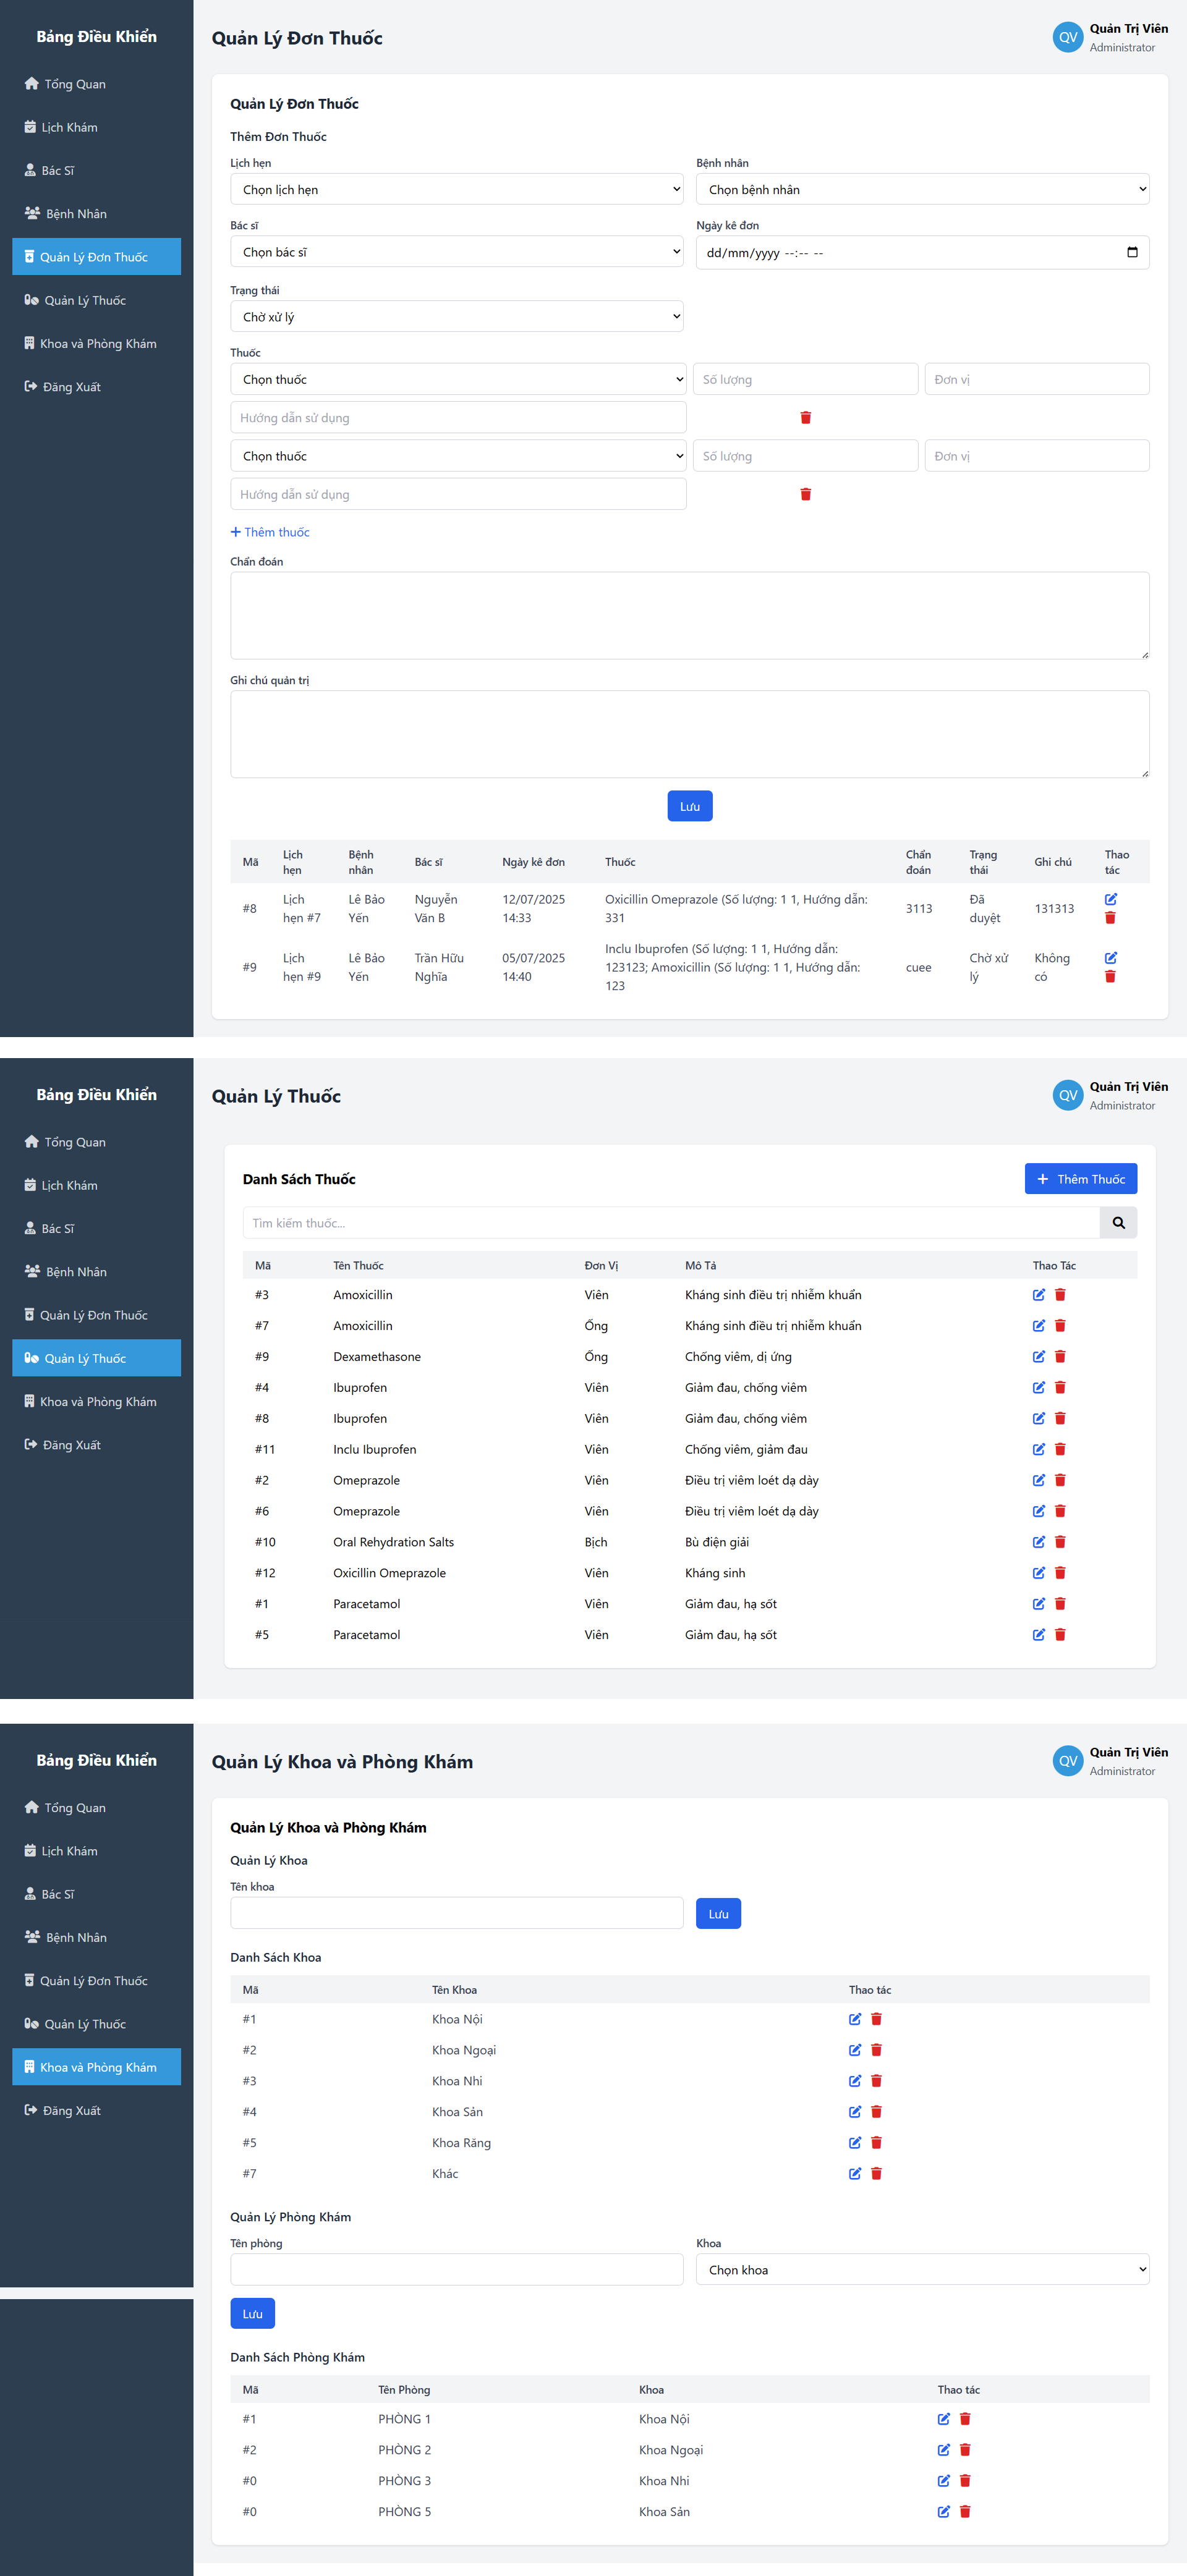The width and height of the screenshot is (1187, 2576).
Task: Open the Chọn thuốc dropdown
Action: [x=457, y=378]
